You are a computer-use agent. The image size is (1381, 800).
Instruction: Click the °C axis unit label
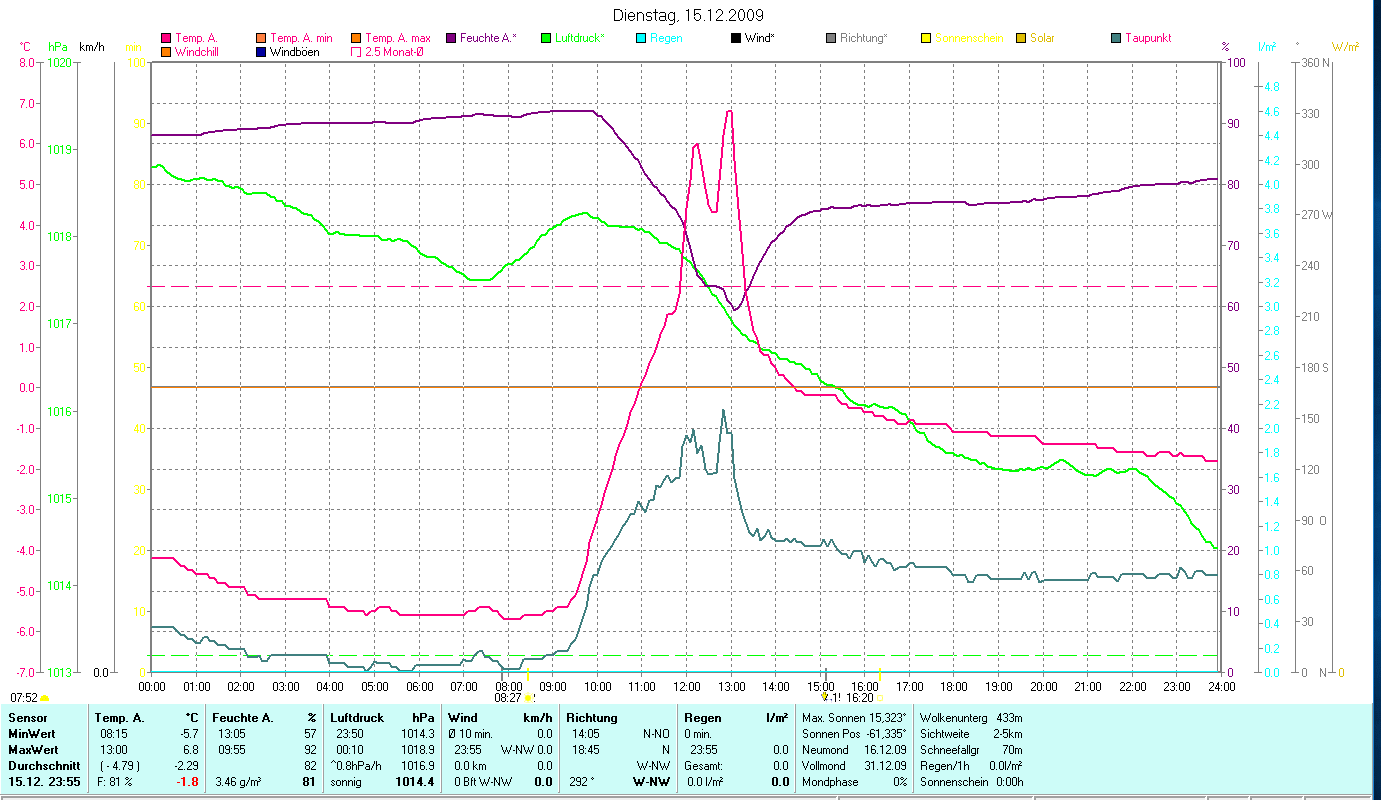[25, 47]
